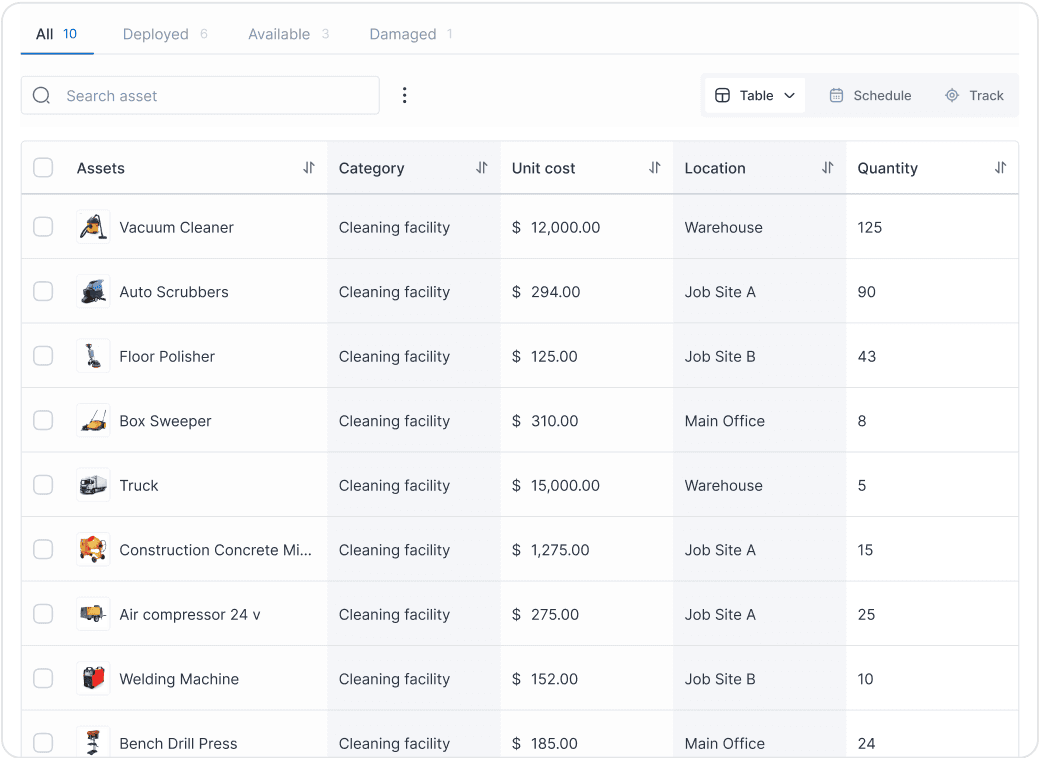The image size is (1039, 758).
Task: Sort by Quantity column arrows
Action: (1001, 168)
